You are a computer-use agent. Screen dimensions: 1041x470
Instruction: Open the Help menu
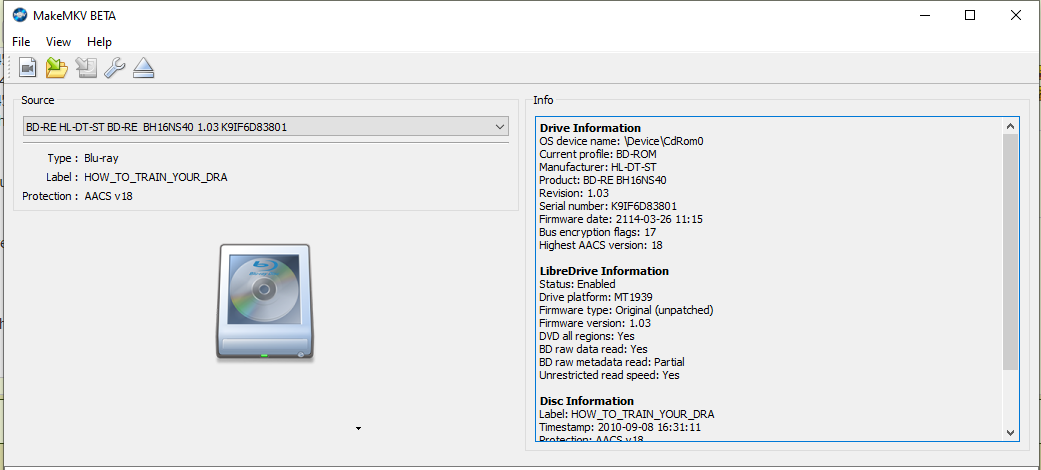99,42
